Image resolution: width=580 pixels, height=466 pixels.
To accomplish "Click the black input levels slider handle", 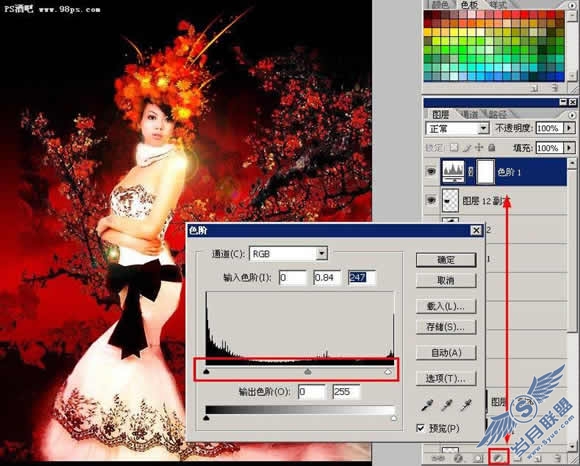I will pyautogui.click(x=206, y=371).
